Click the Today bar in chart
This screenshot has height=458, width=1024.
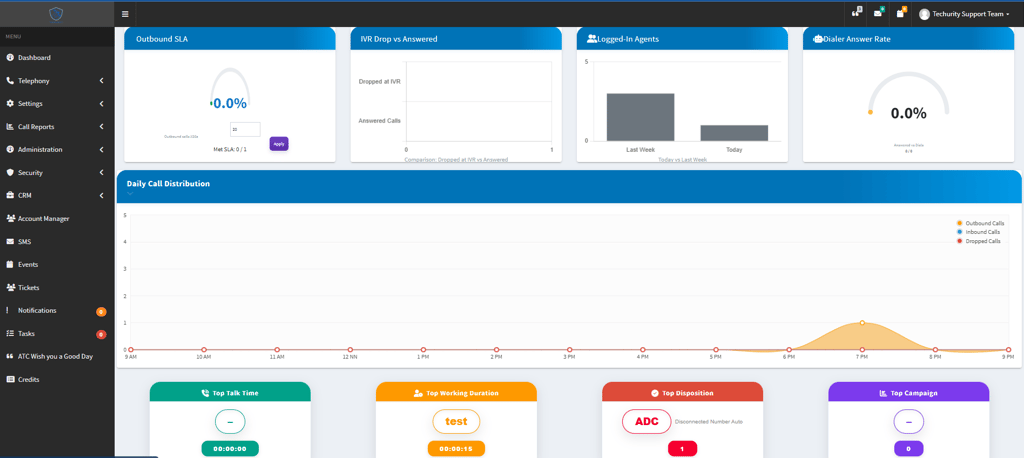click(734, 133)
